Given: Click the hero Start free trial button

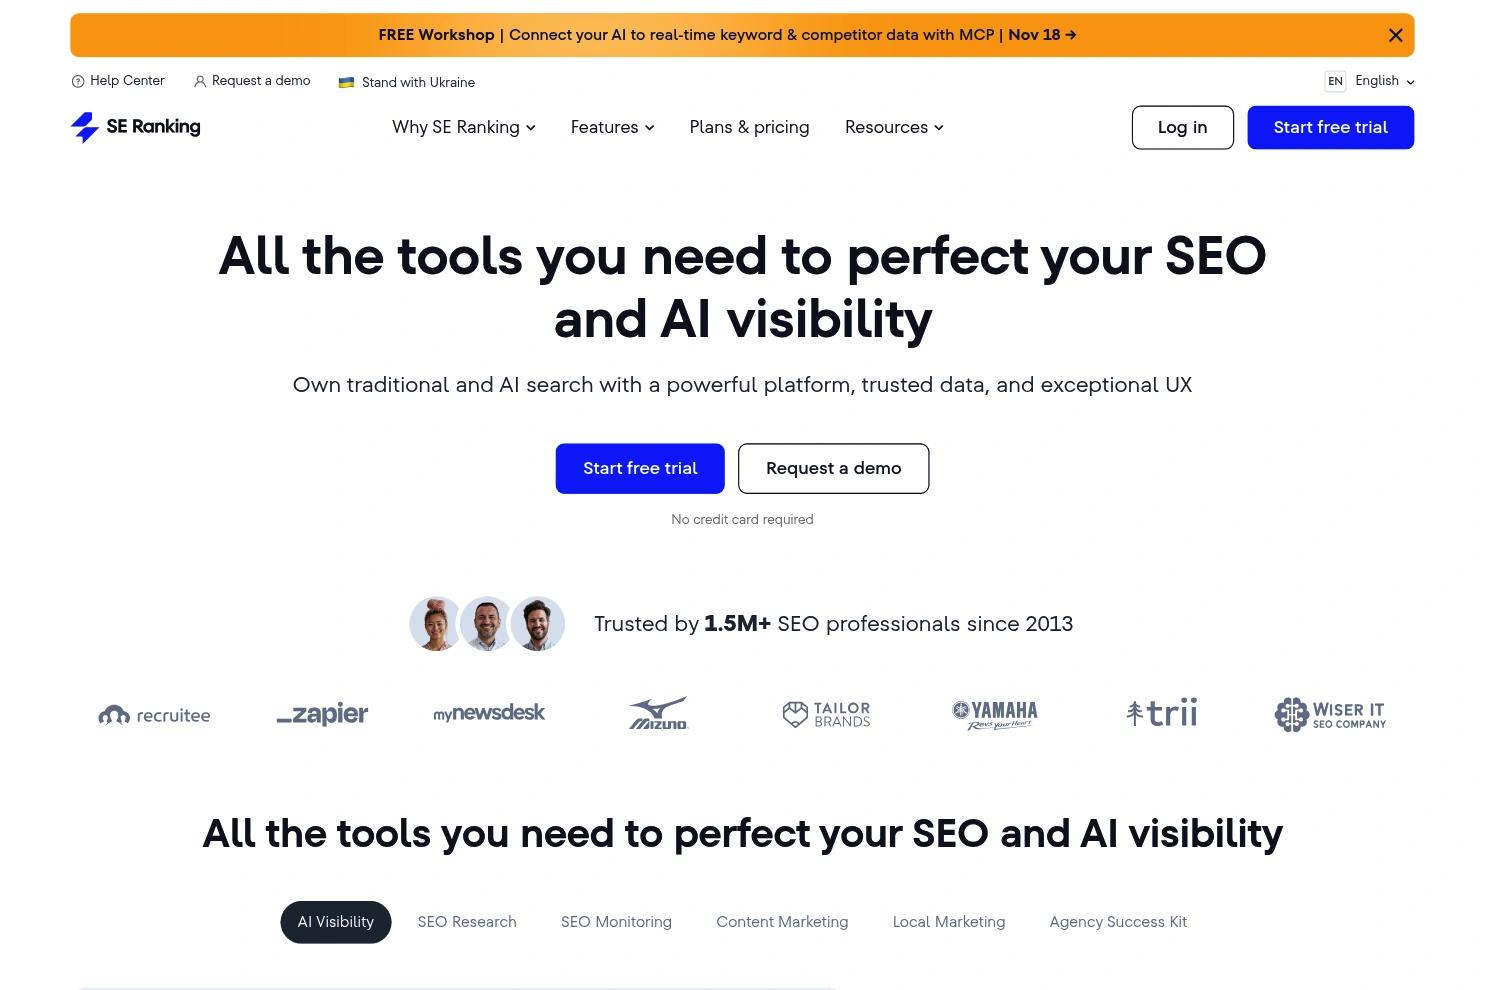Looking at the screenshot, I should (x=640, y=468).
